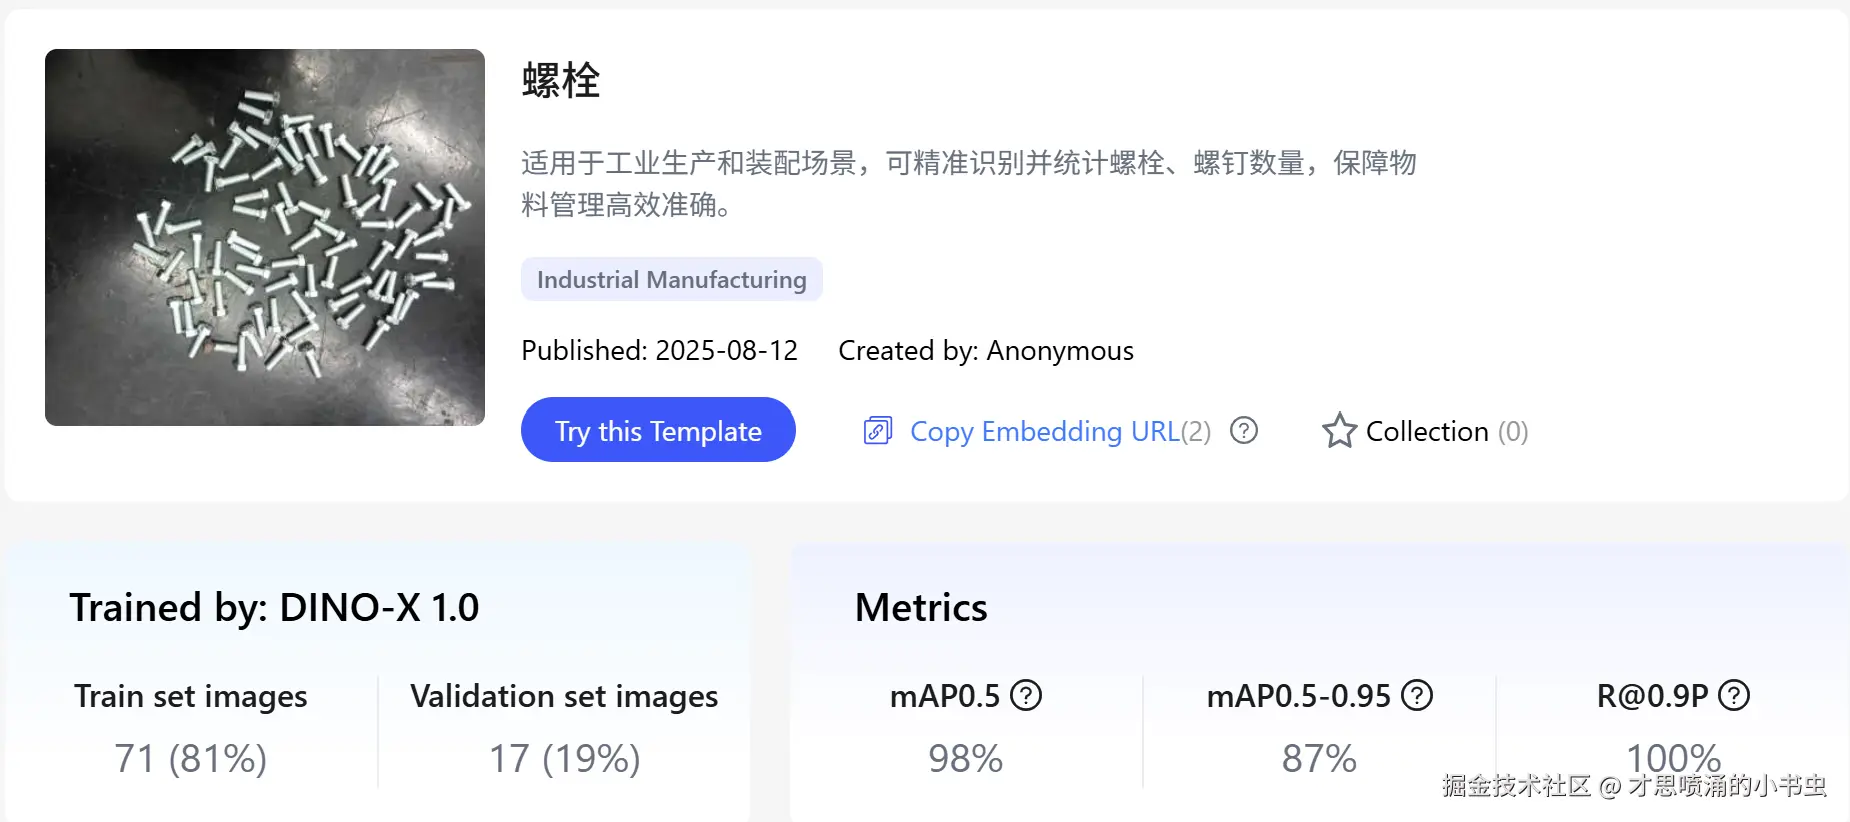Click the Collection label text
Viewport: 1850px width, 822px height.
[x=1427, y=431]
